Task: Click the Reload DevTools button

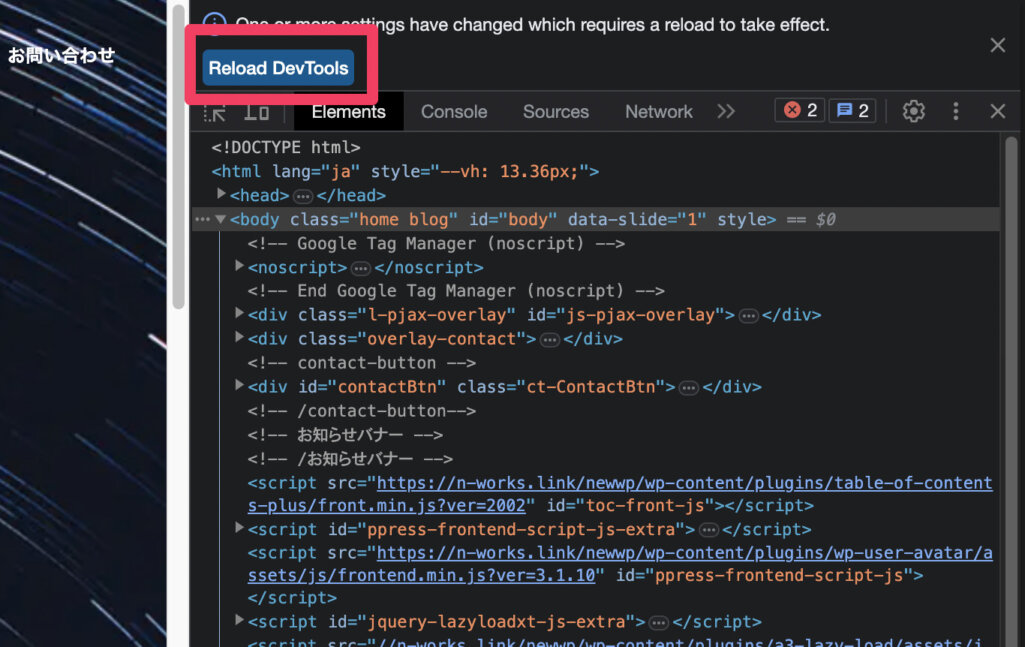Action: [279, 68]
